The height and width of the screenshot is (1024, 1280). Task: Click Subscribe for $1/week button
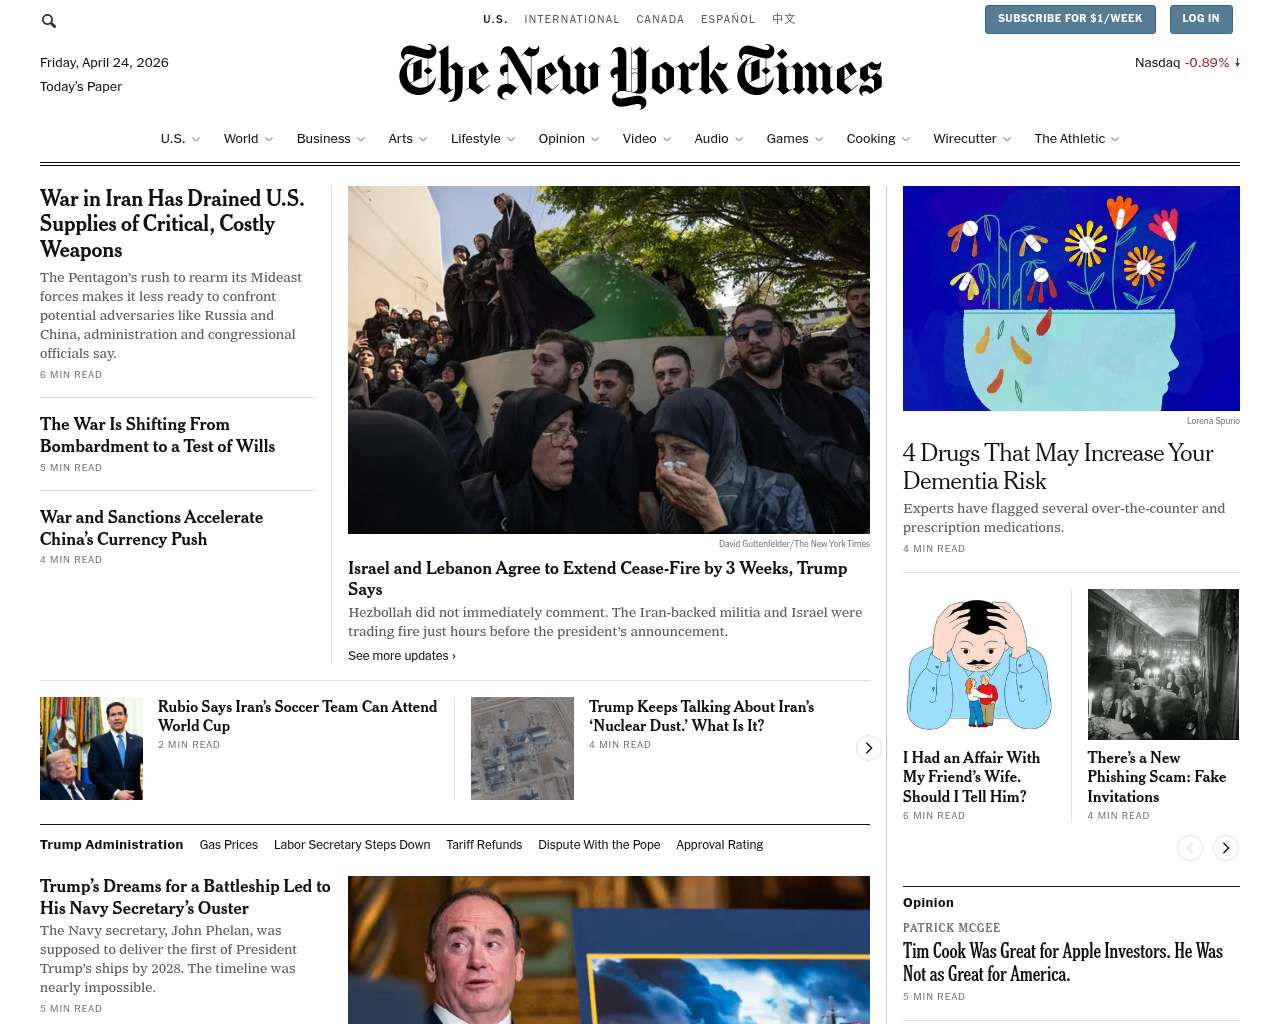(1070, 19)
